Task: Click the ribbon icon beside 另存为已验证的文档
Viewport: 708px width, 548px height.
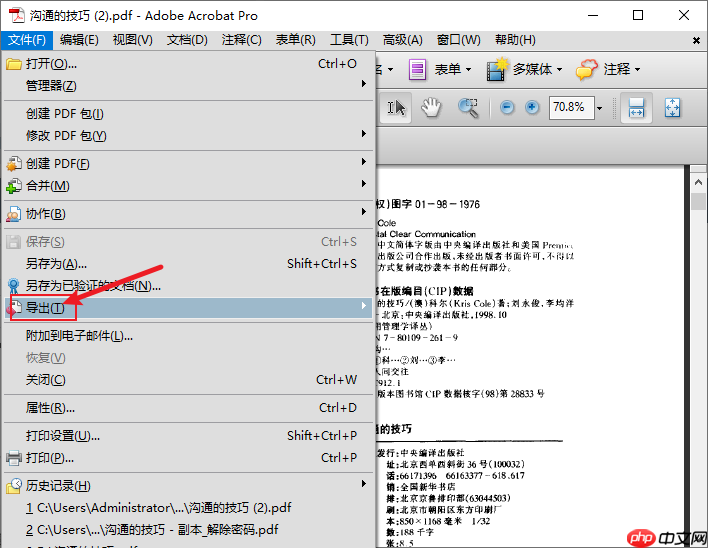Action: (x=14, y=286)
